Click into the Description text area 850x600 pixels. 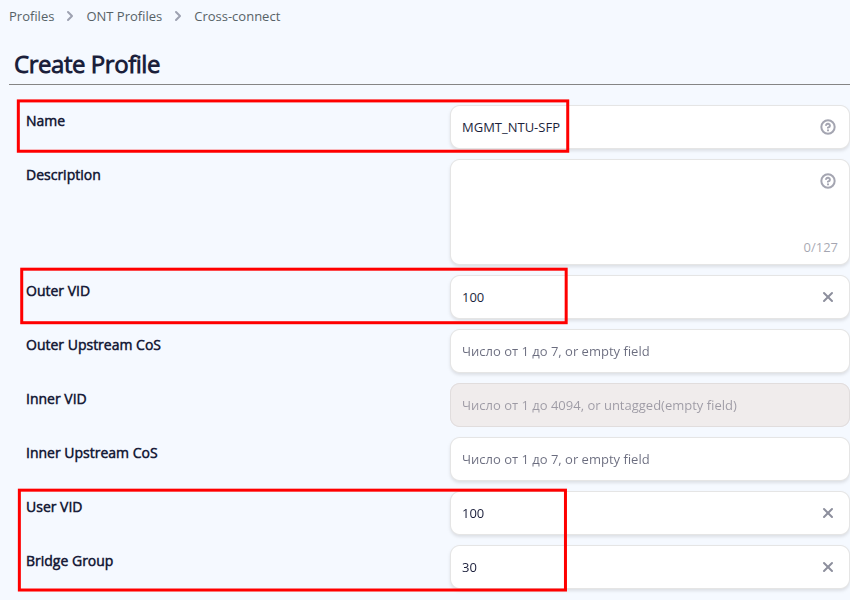click(630, 210)
